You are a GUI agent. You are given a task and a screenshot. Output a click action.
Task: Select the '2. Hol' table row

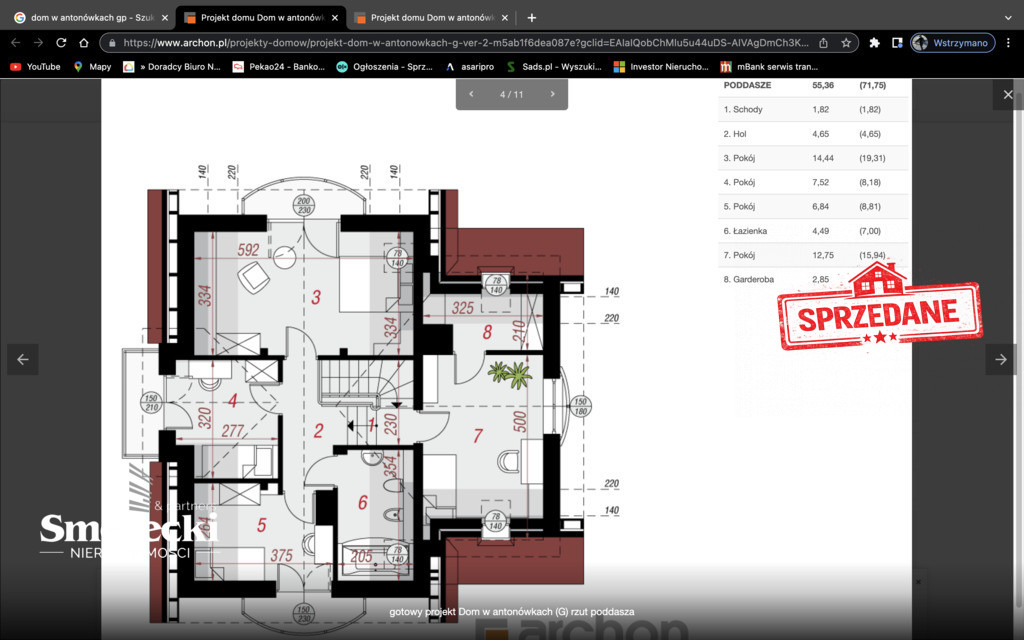[x=813, y=134]
